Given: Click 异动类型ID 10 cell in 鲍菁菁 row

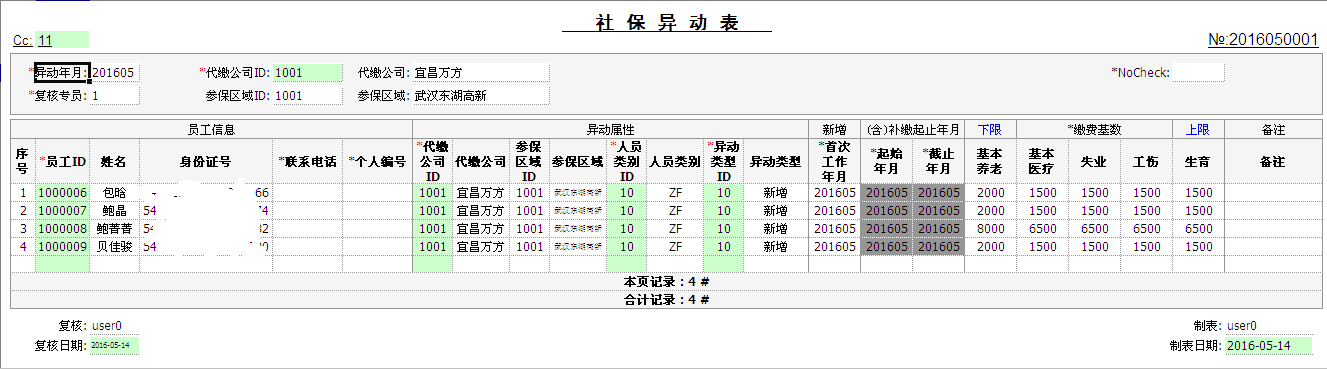Looking at the screenshot, I should pyautogui.click(x=723, y=229).
